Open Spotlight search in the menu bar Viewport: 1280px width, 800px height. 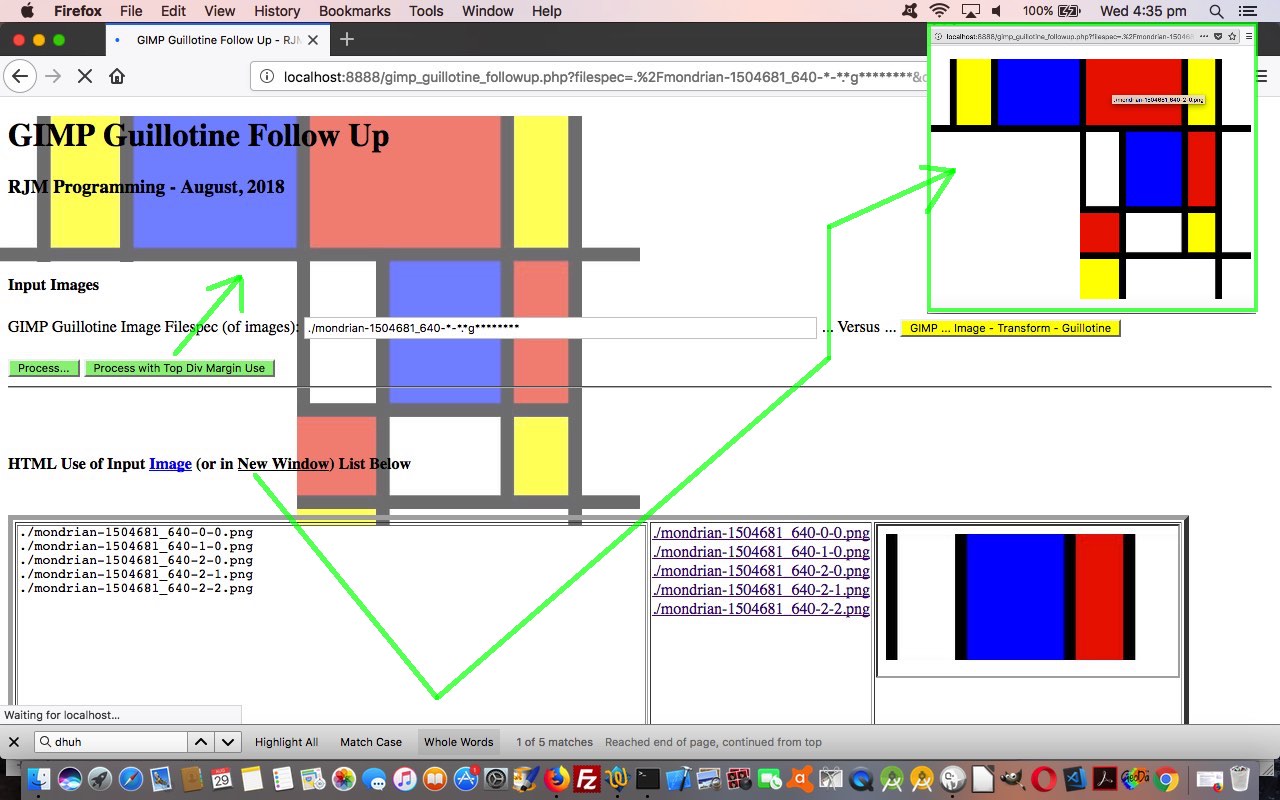pos(1216,11)
